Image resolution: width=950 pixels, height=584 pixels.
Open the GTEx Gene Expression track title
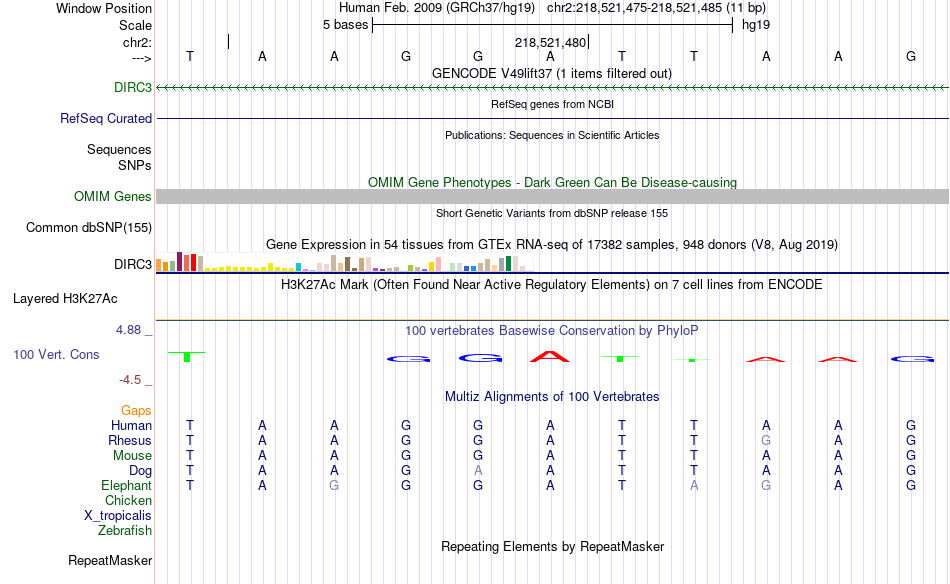552,244
